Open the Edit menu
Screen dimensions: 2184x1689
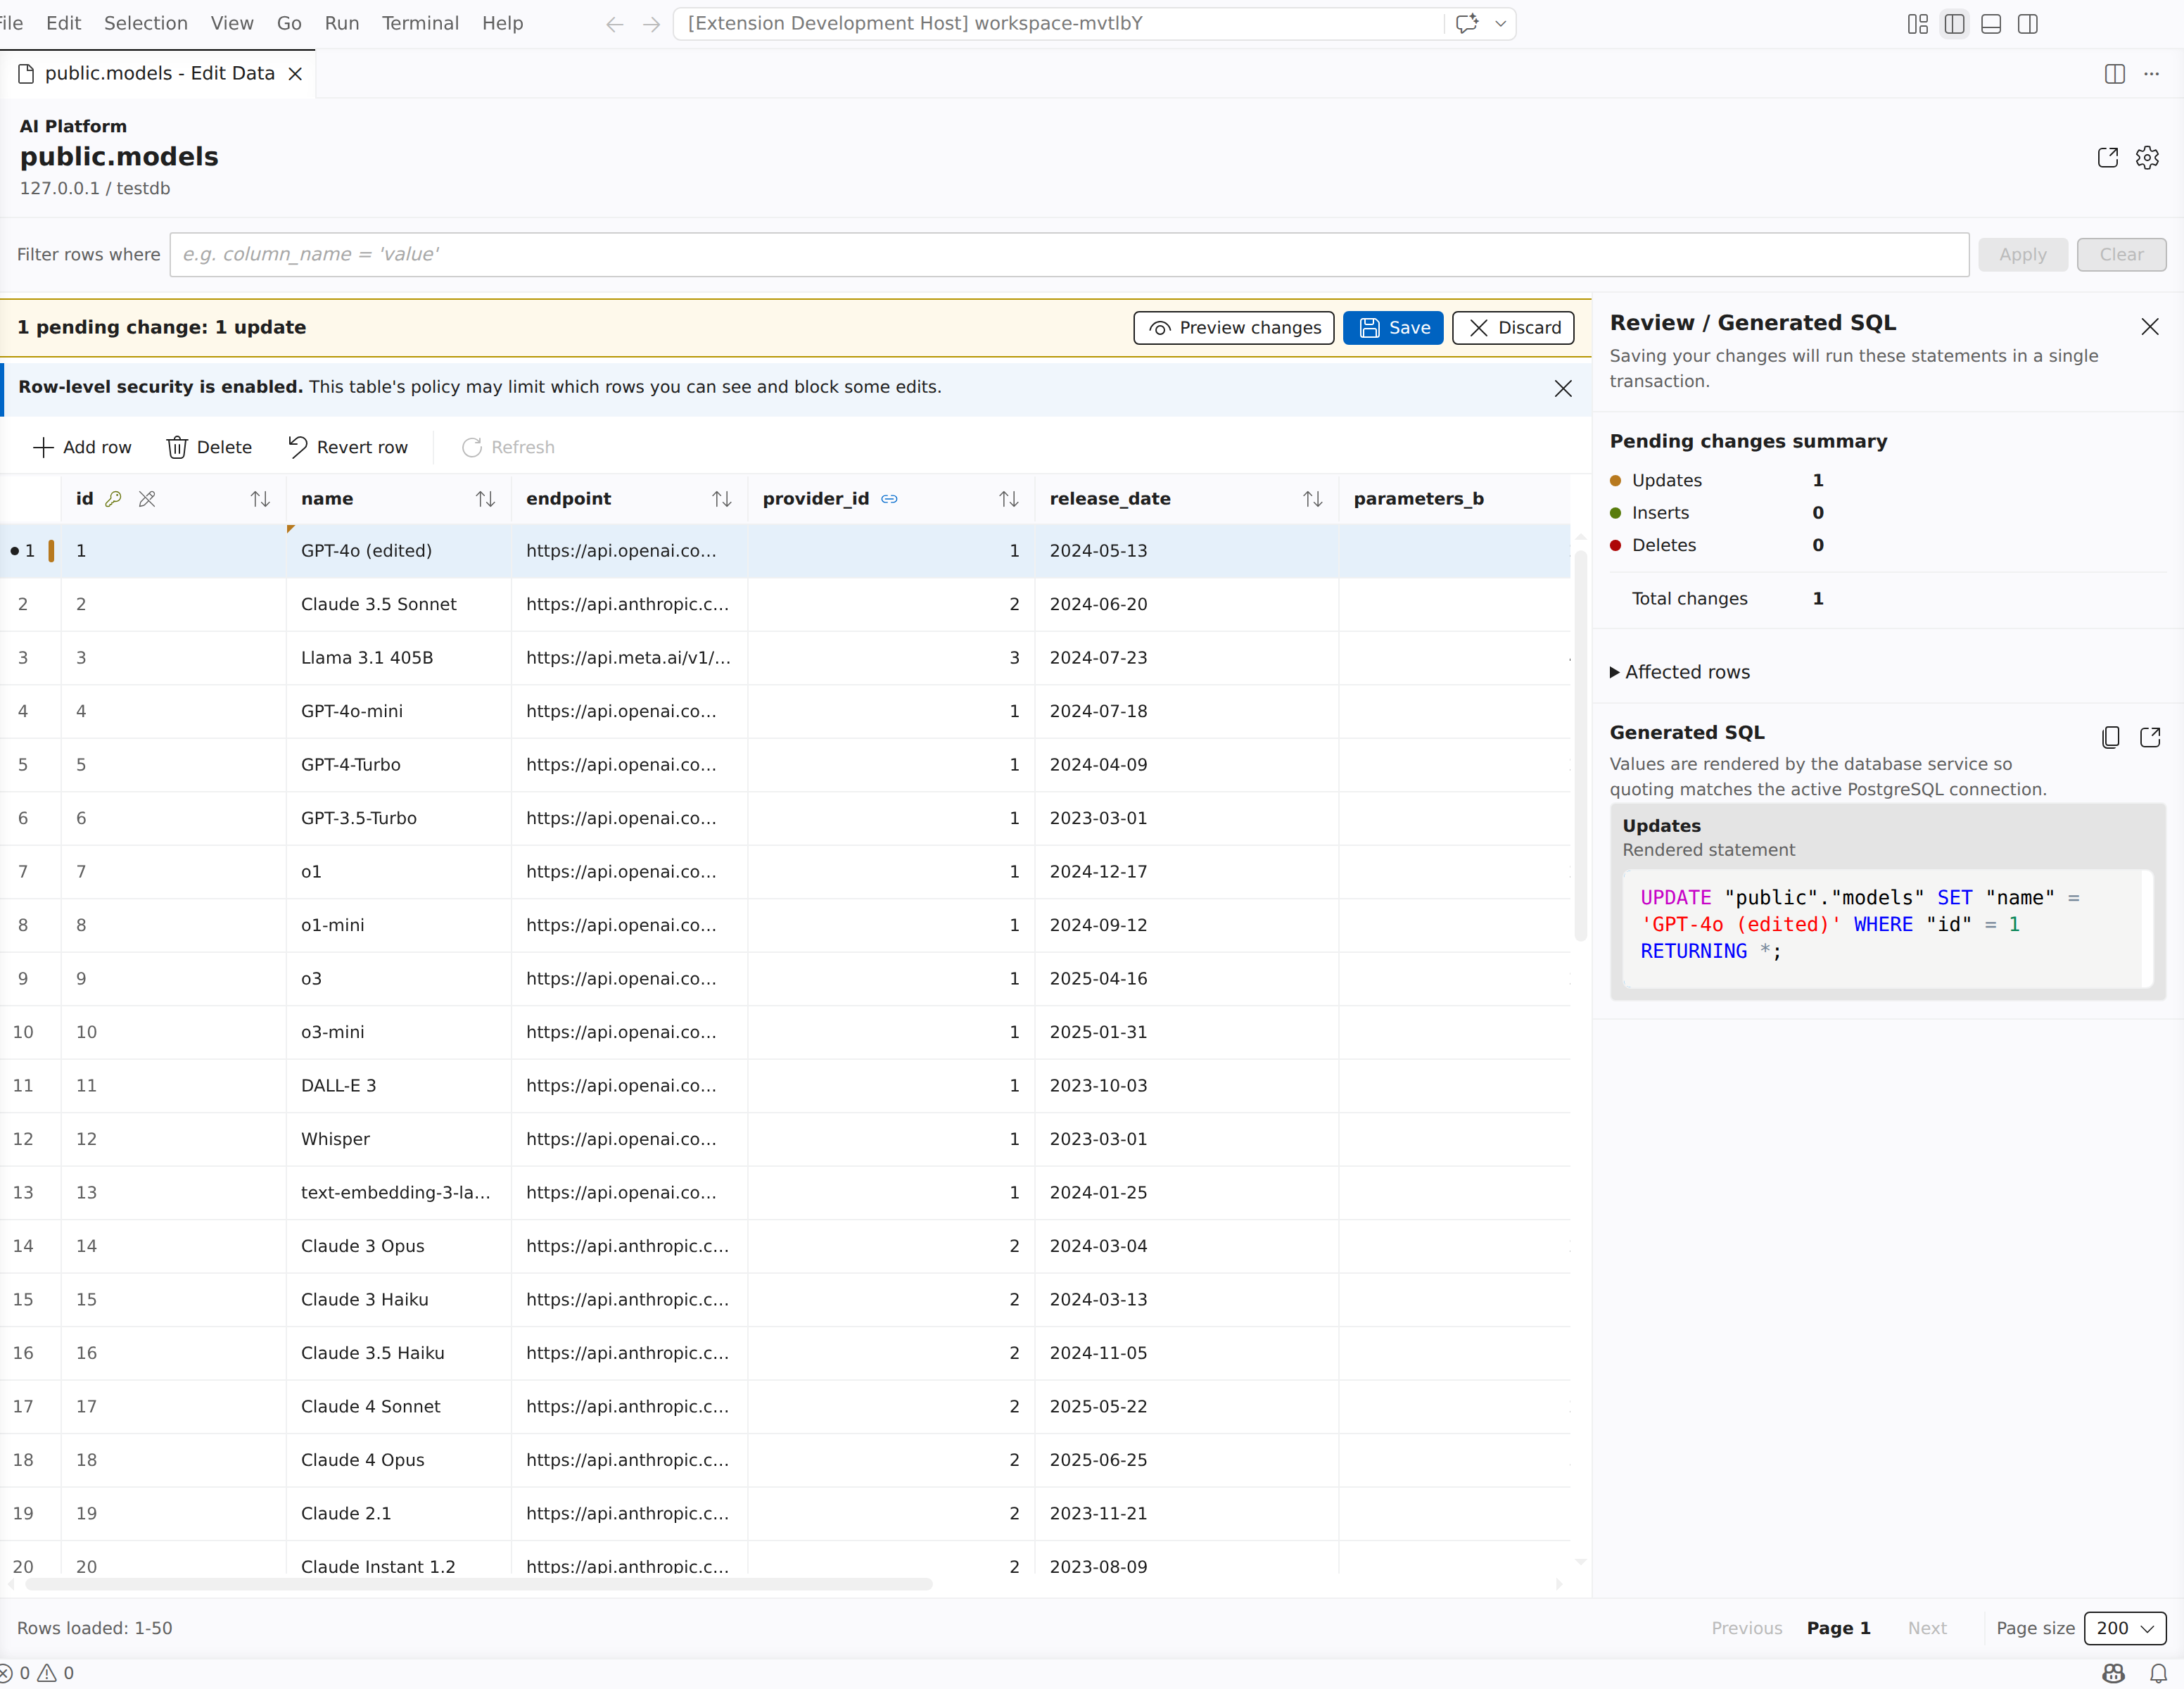tap(63, 23)
